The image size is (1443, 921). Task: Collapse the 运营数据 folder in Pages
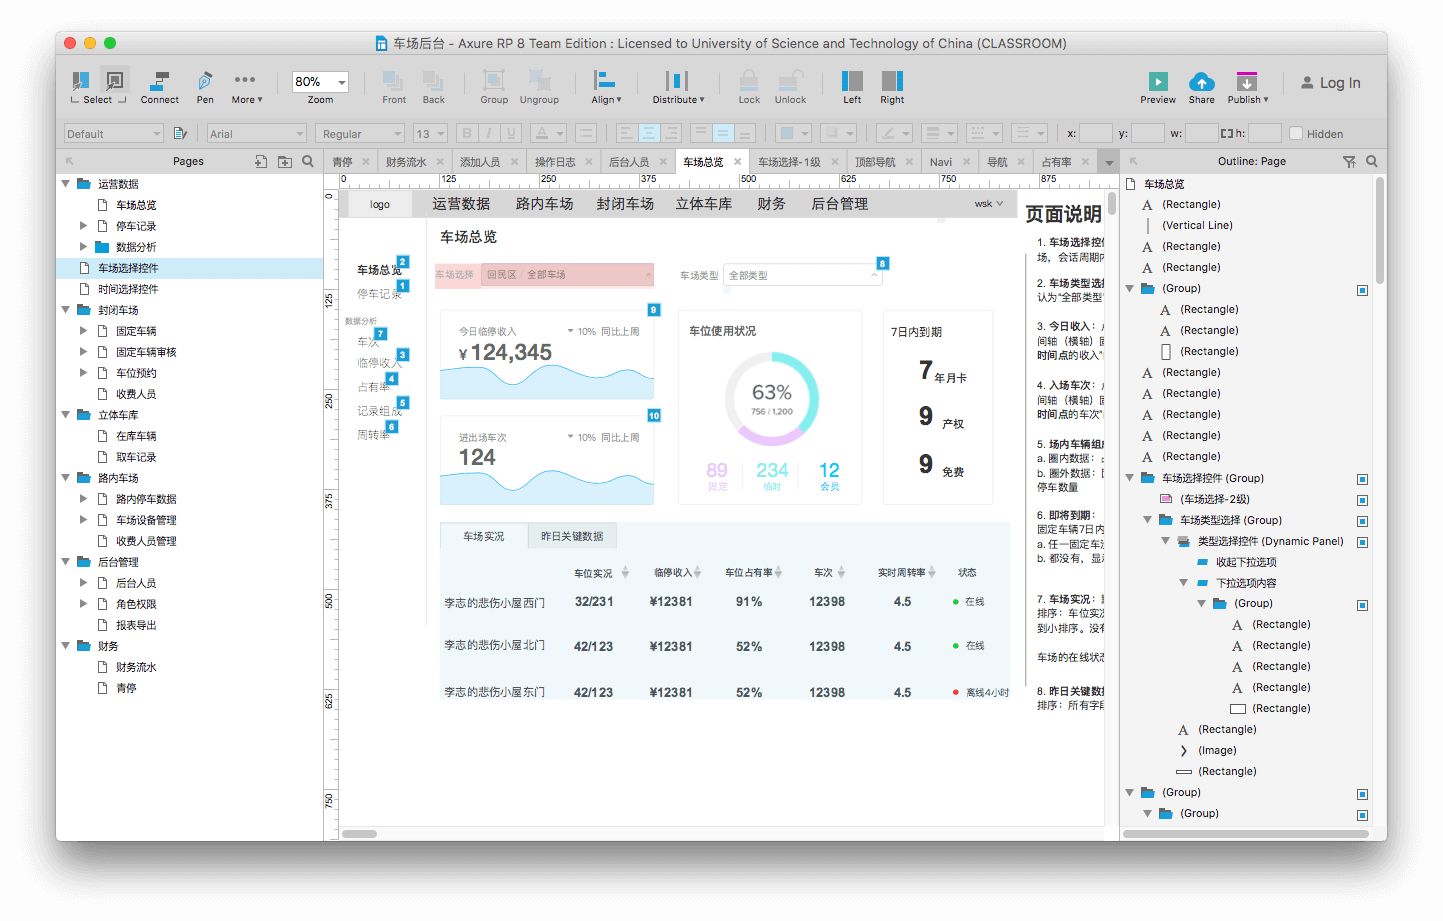(x=66, y=184)
